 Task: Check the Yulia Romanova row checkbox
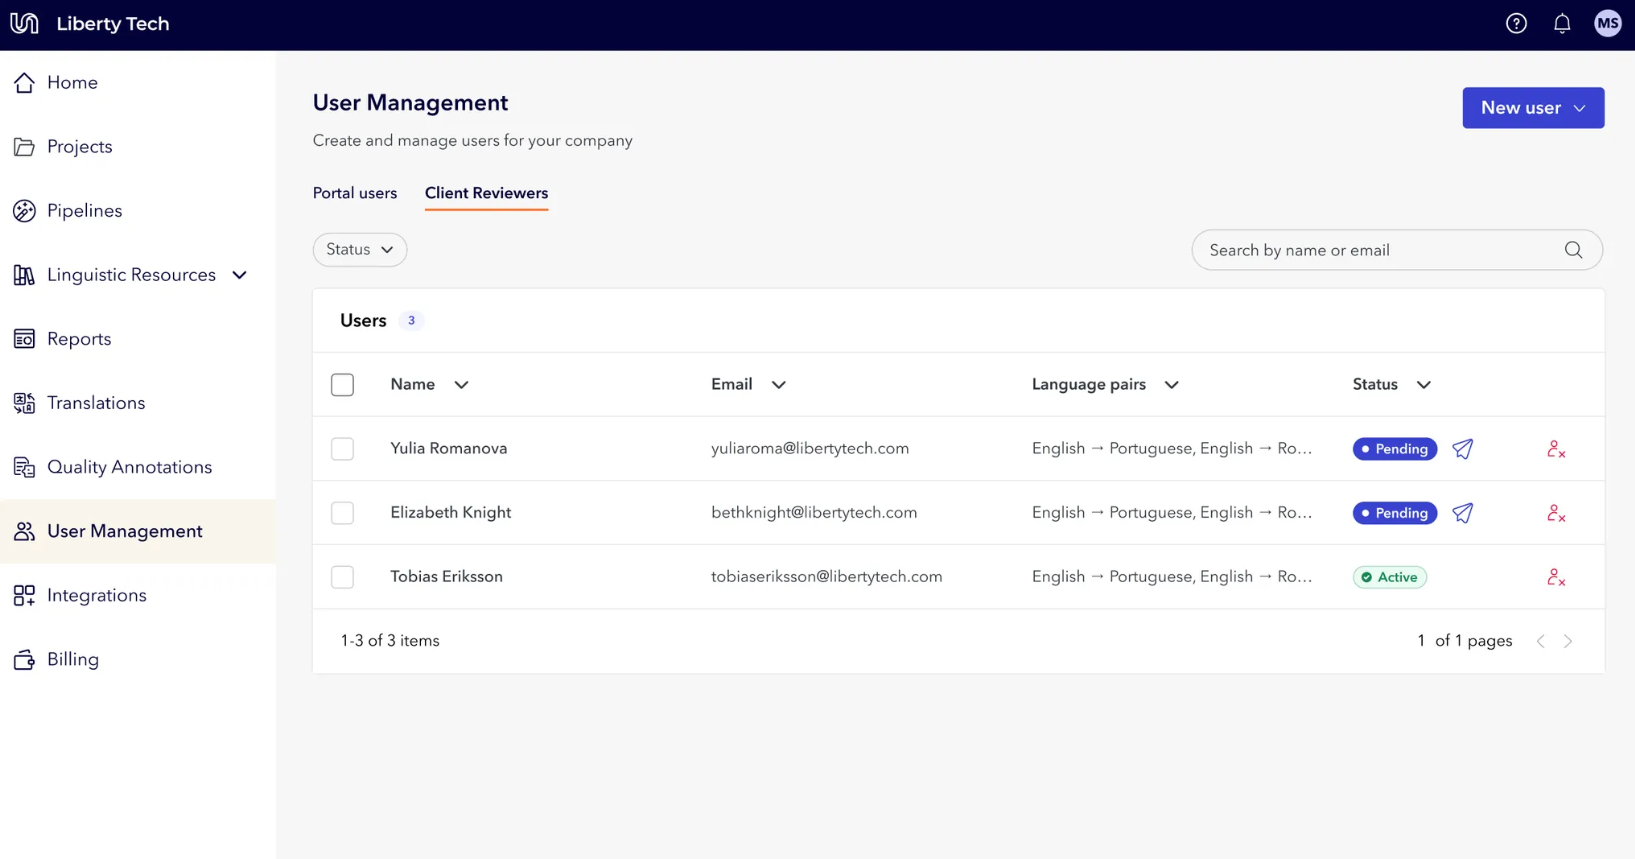[x=342, y=449]
